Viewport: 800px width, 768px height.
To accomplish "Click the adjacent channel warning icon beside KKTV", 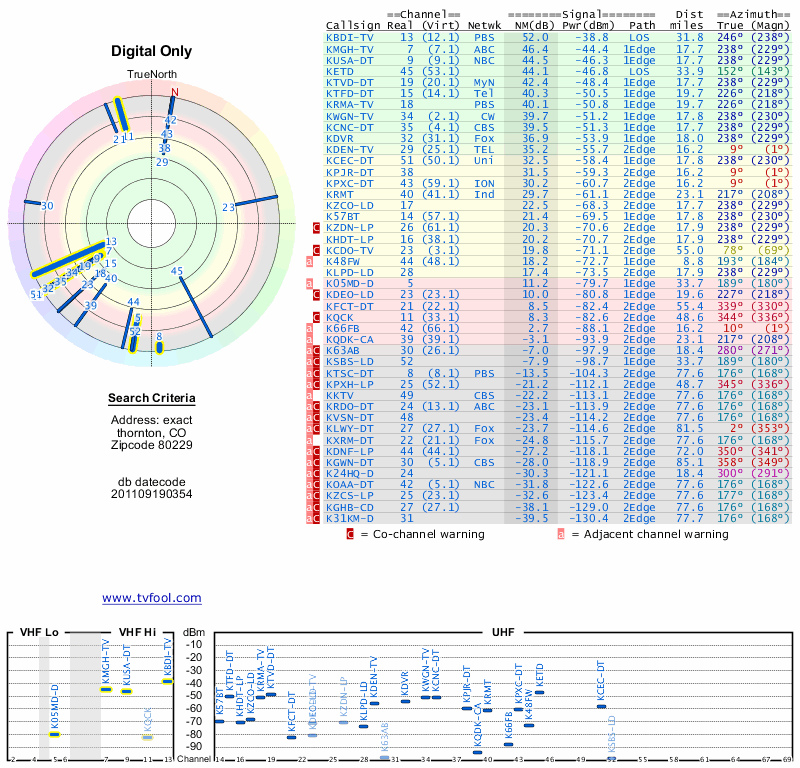I will [309, 395].
